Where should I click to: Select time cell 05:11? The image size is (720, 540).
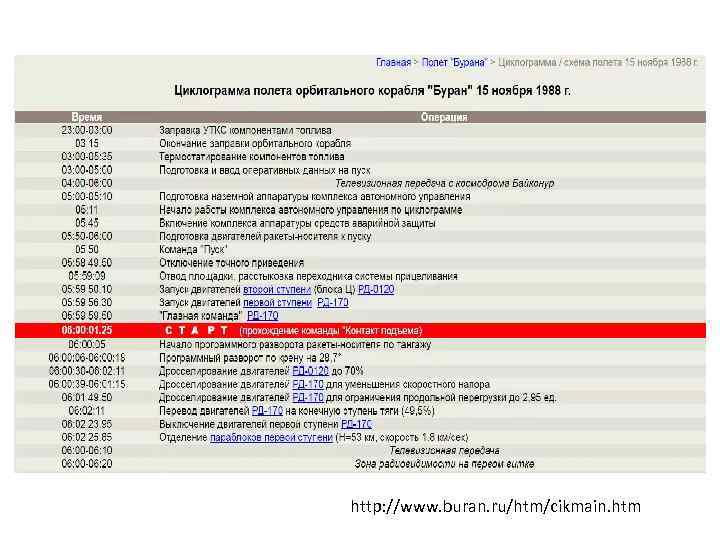point(87,210)
